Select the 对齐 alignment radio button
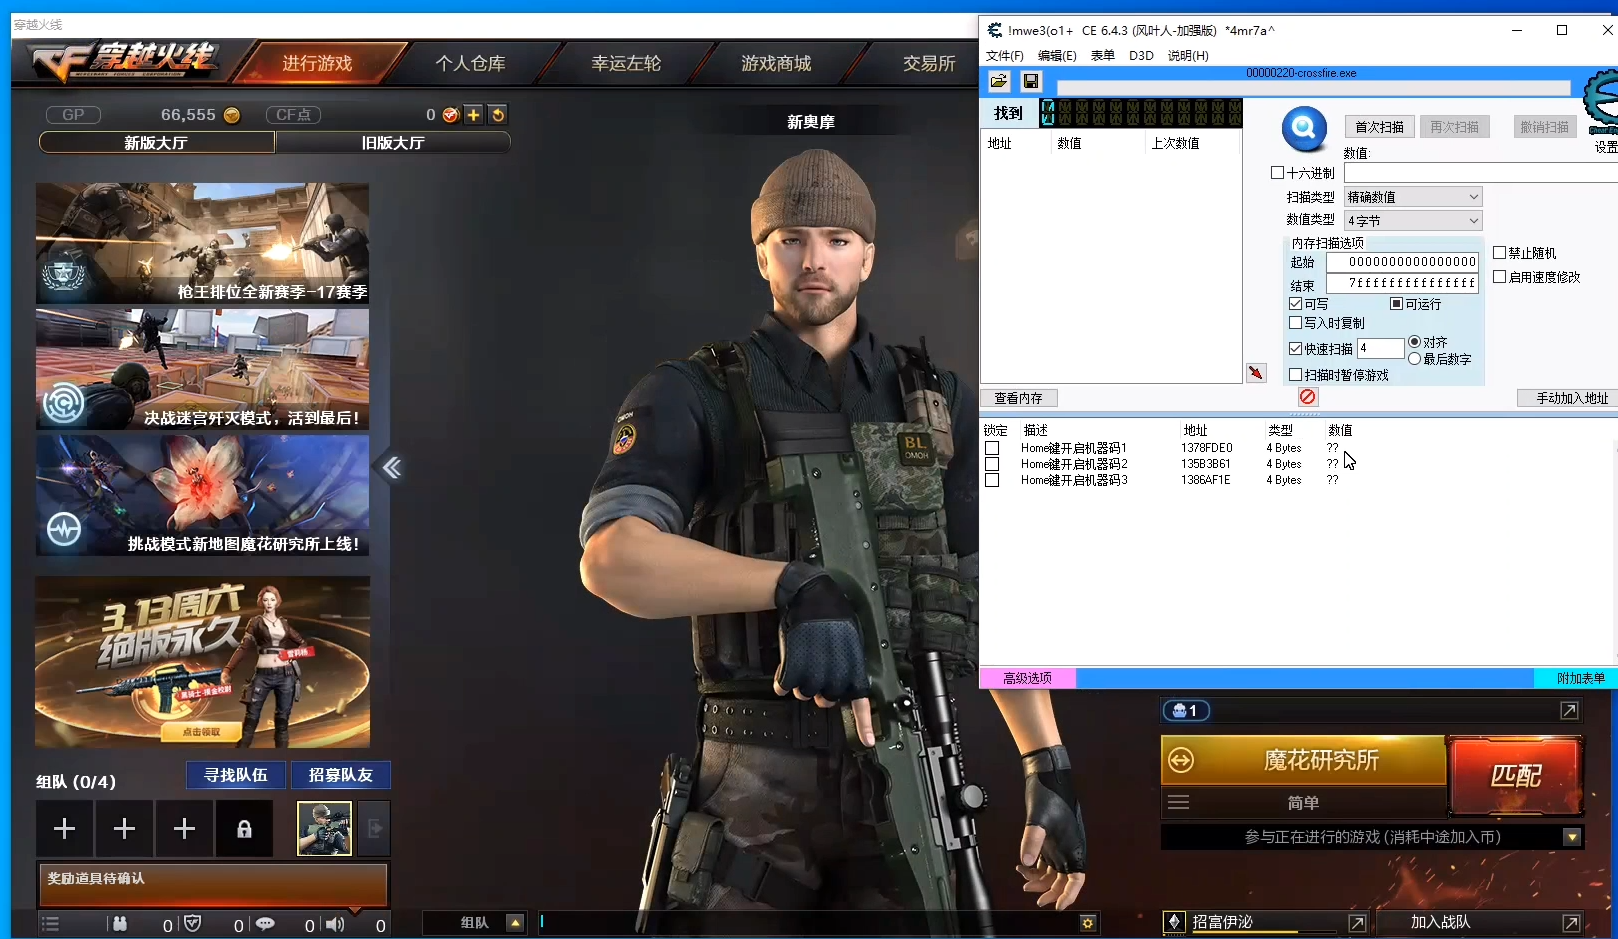1618x939 pixels. 1415,342
